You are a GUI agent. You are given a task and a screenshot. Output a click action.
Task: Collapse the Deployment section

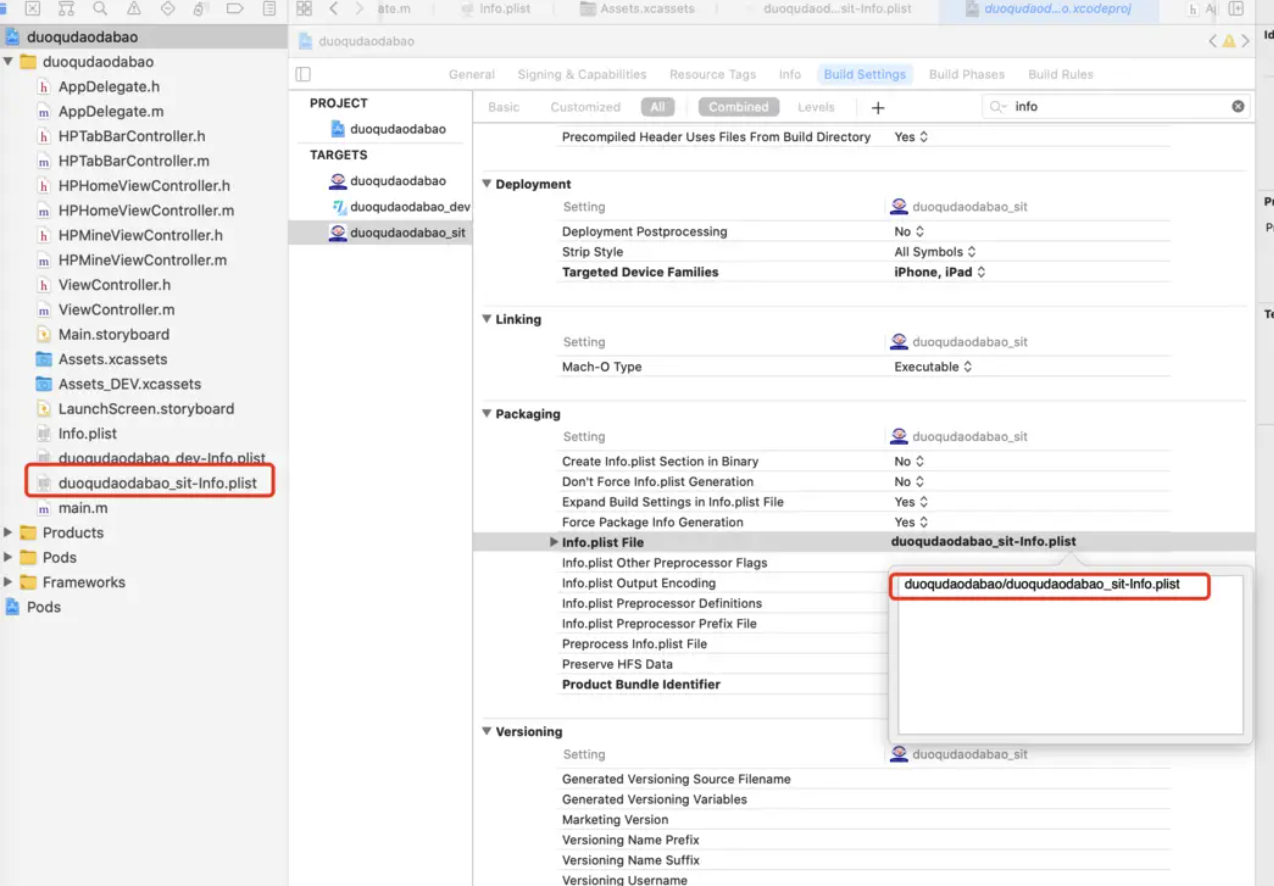pos(487,184)
